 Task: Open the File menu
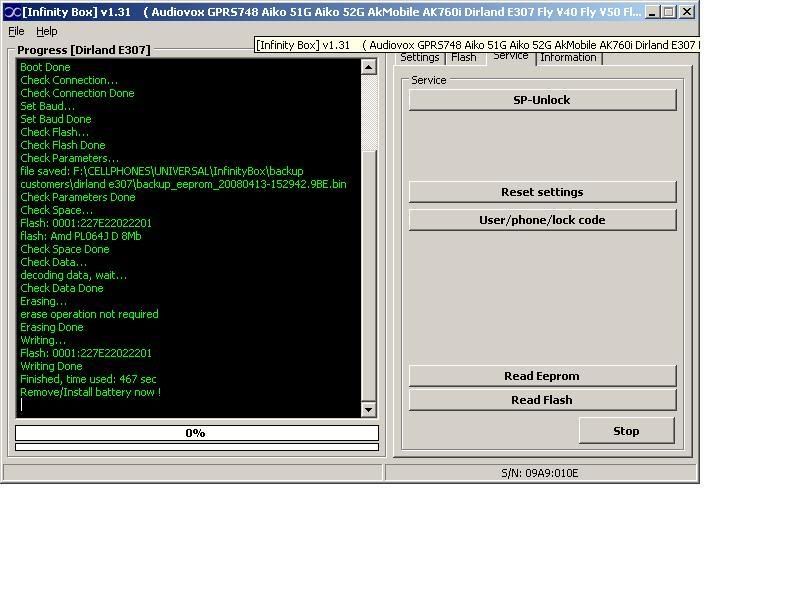(x=16, y=32)
